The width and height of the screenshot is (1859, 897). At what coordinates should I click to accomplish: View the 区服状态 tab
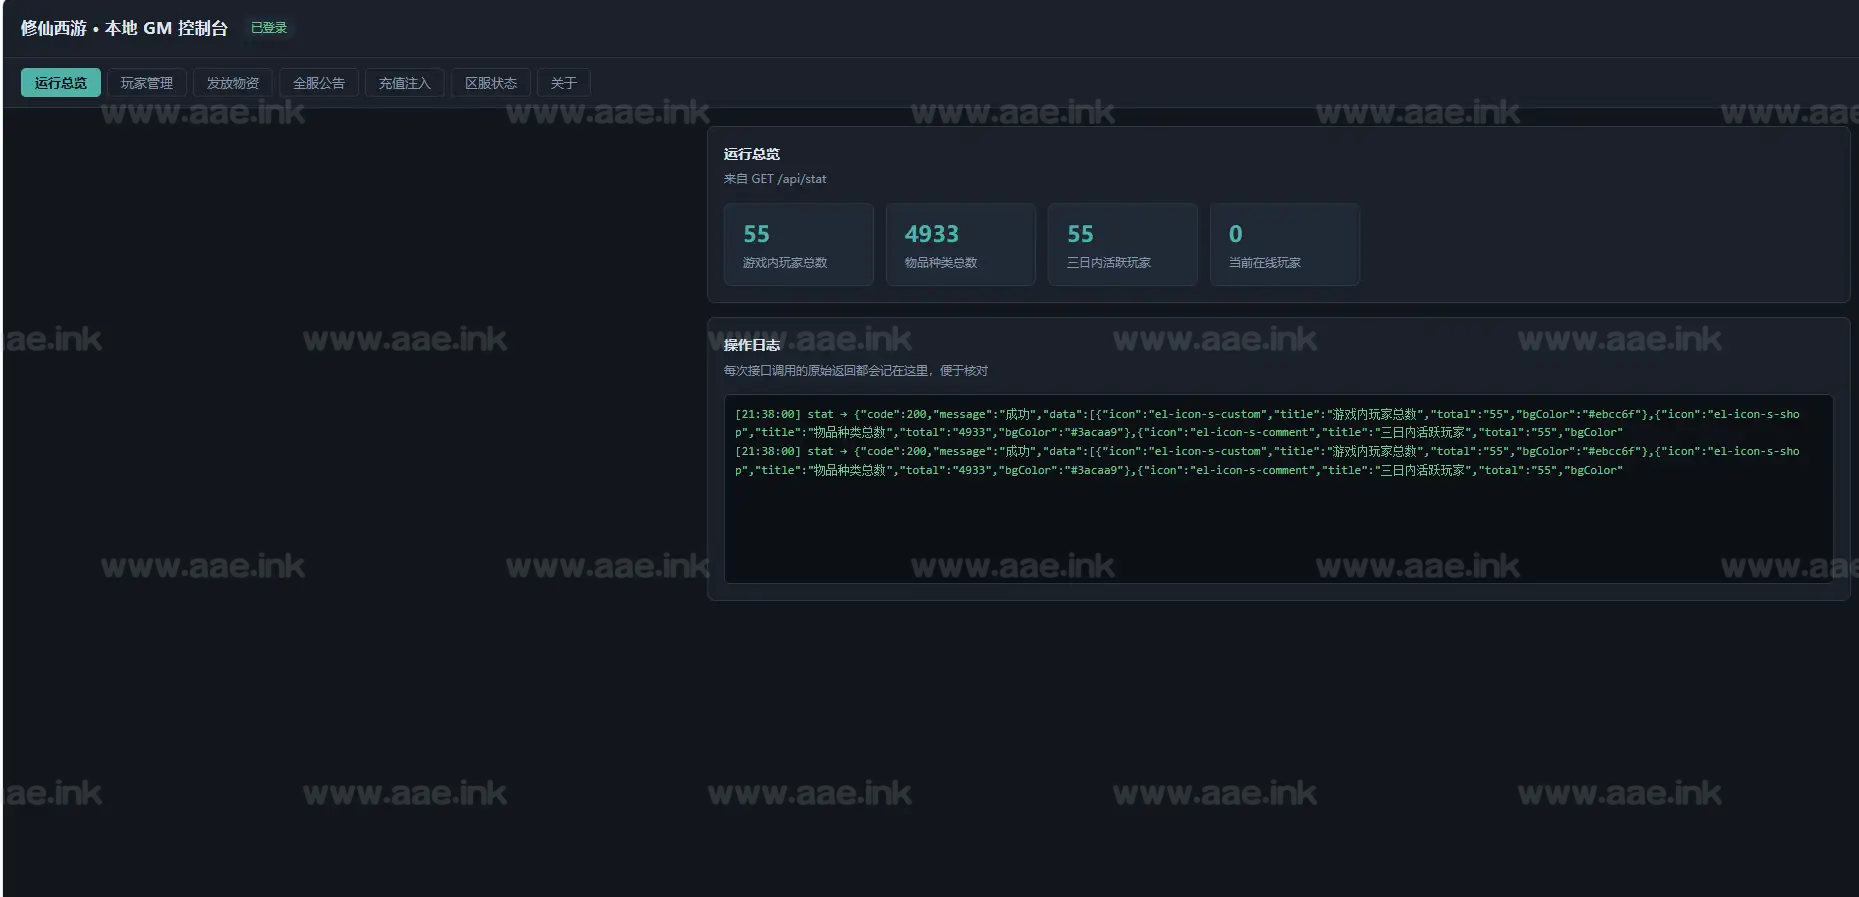click(491, 83)
